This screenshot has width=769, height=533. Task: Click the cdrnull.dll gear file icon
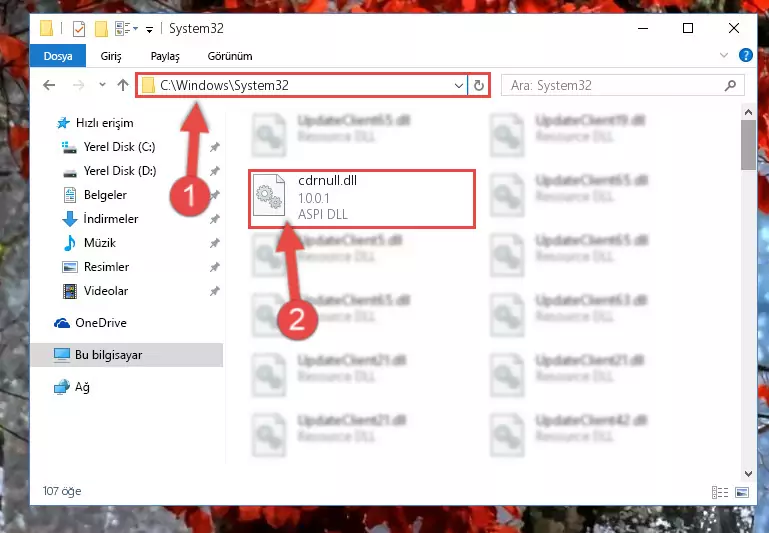click(269, 195)
